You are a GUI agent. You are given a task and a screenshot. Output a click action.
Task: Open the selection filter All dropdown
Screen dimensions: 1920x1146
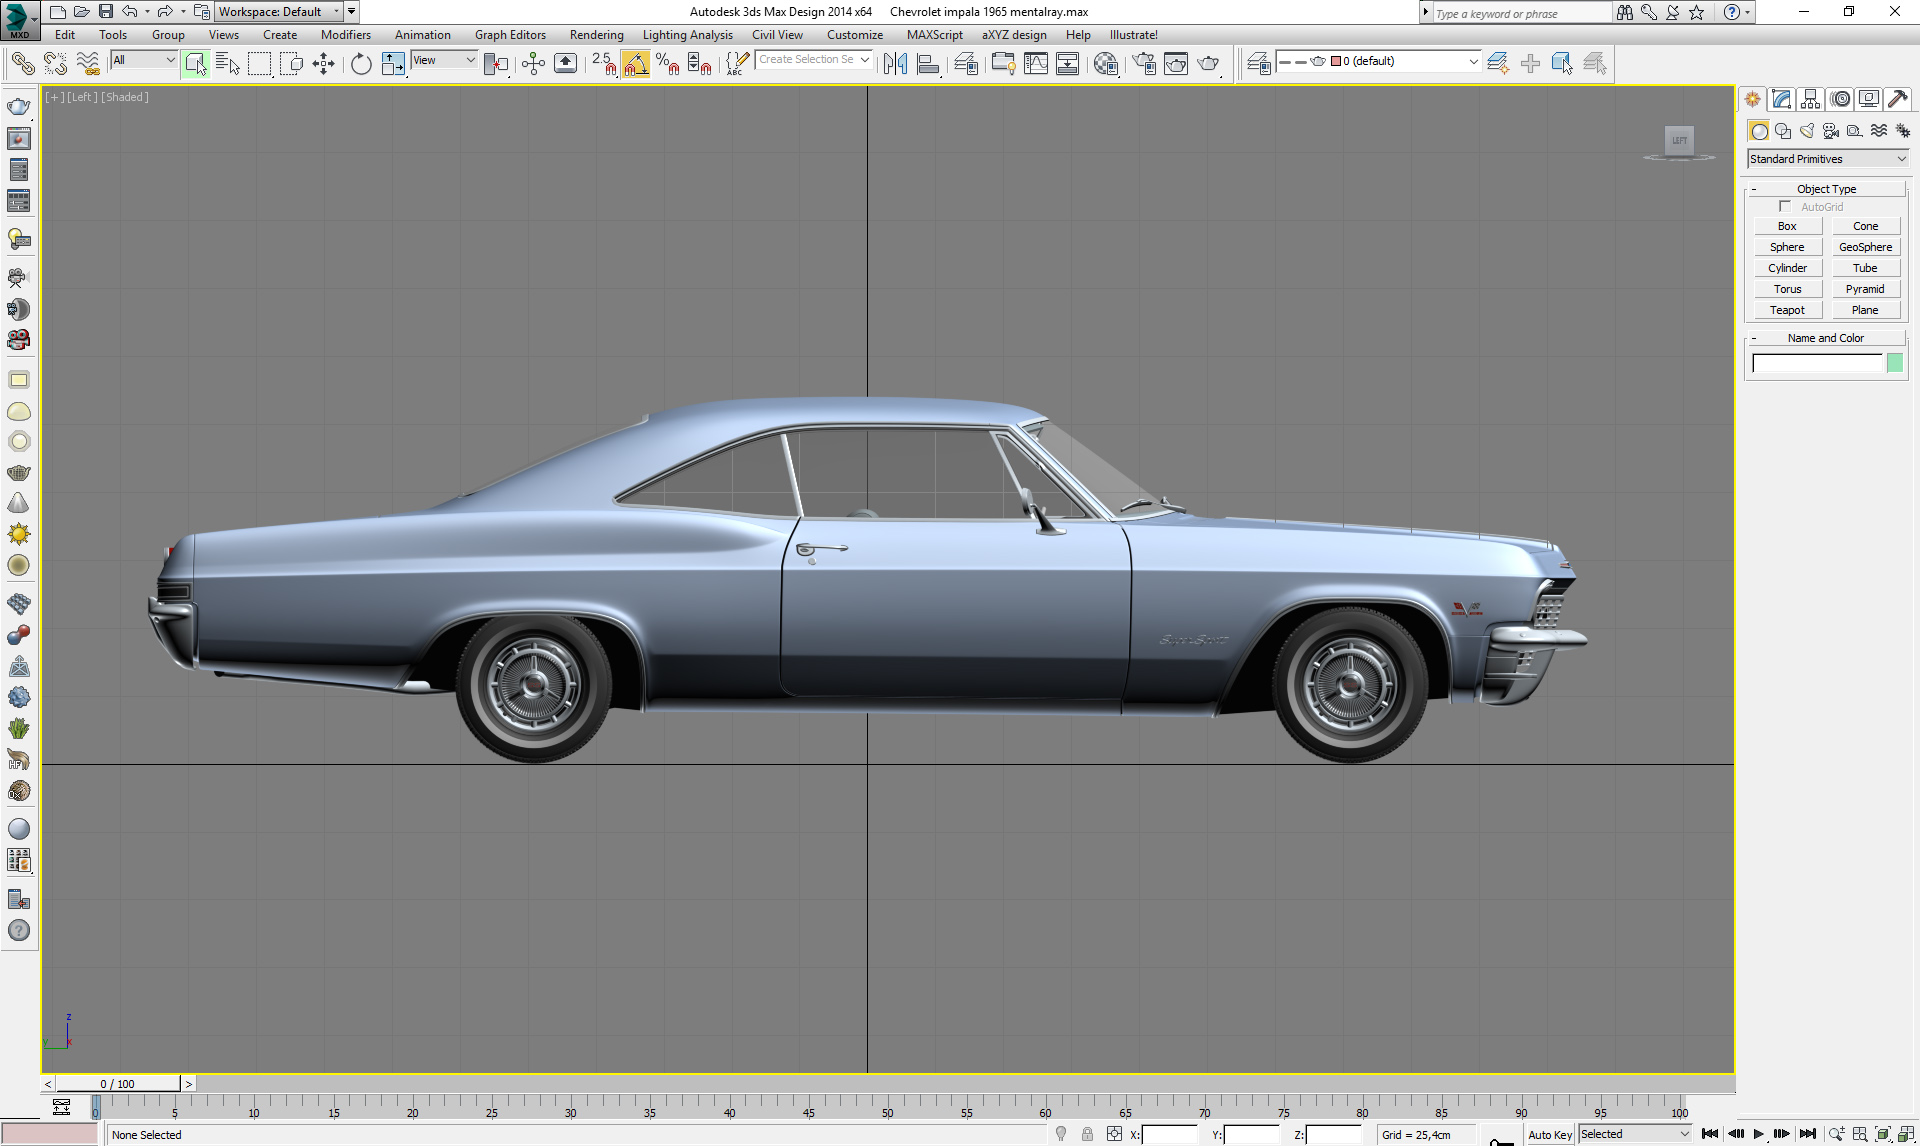point(144,60)
